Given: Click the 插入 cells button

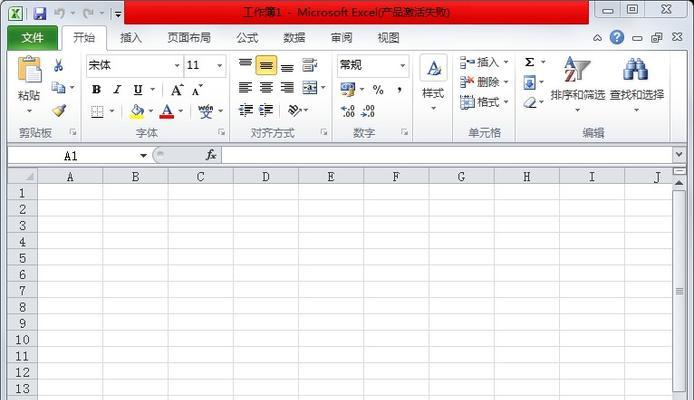Looking at the screenshot, I should [484, 62].
